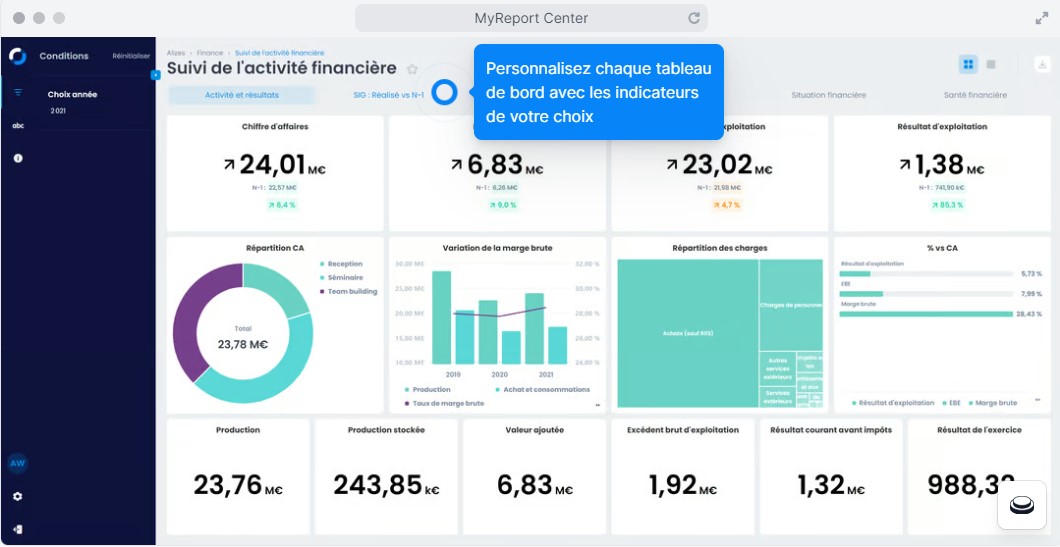Open the floating chat widget button
Viewport: 1060px width, 547px height.
pyautogui.click(x=1021, y=505)
